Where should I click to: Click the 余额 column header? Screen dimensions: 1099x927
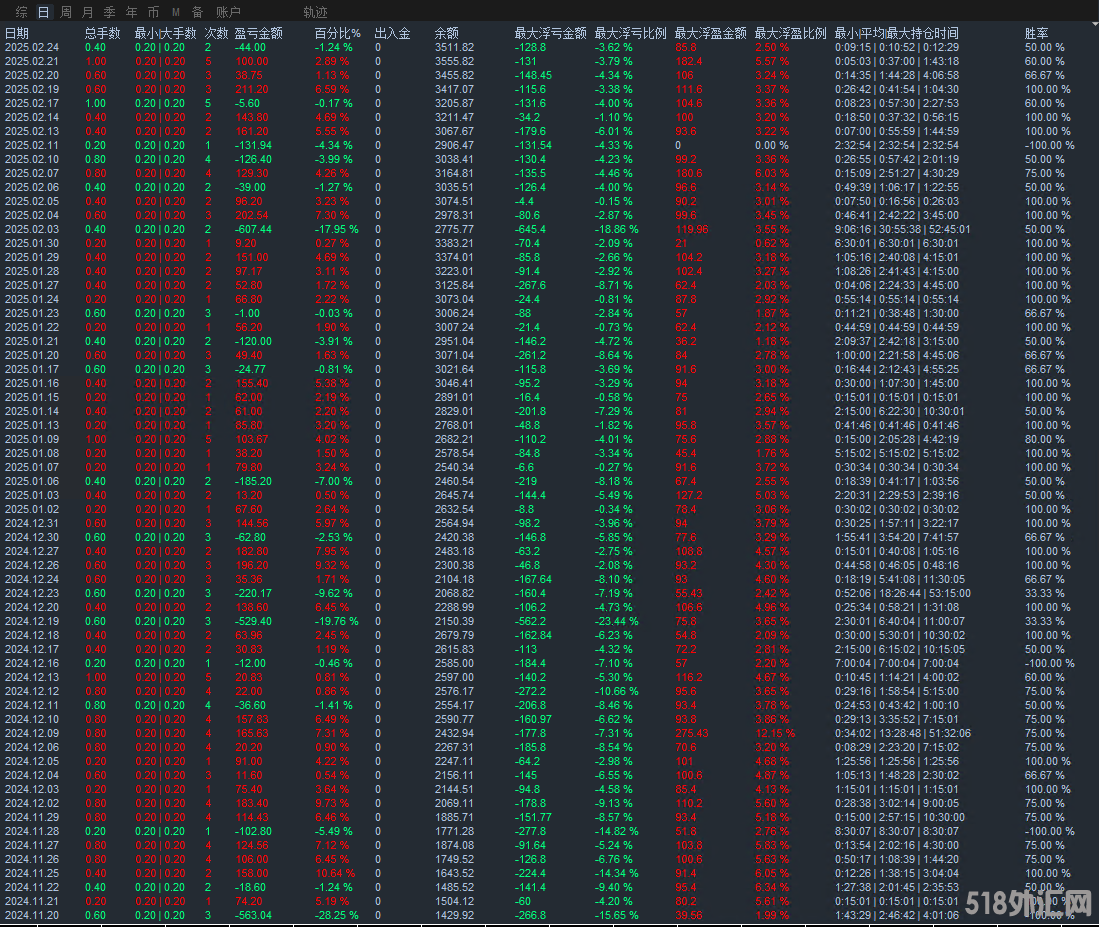click(x=447, y=33)
